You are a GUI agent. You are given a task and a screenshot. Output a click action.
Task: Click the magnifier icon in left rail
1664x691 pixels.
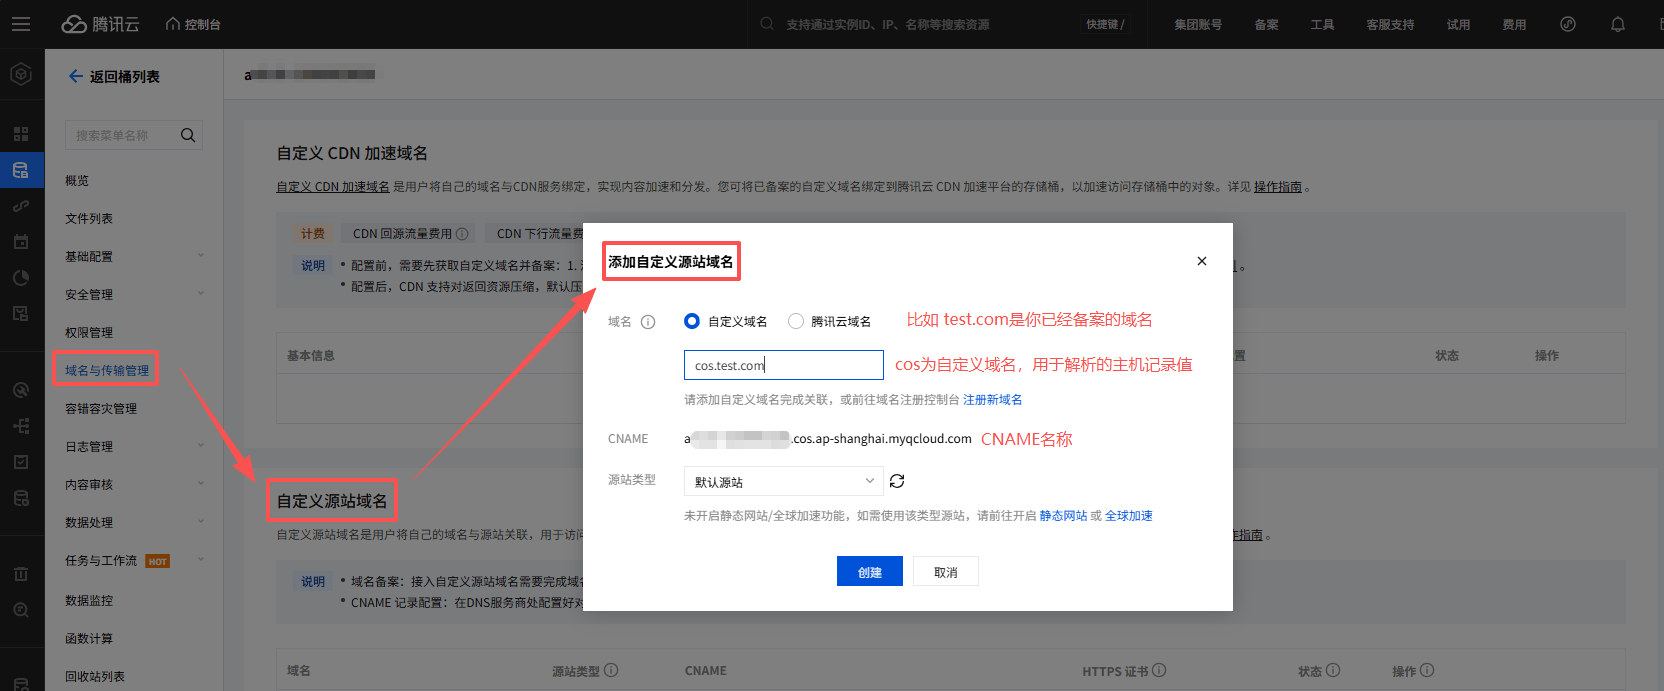pos(21,610)
